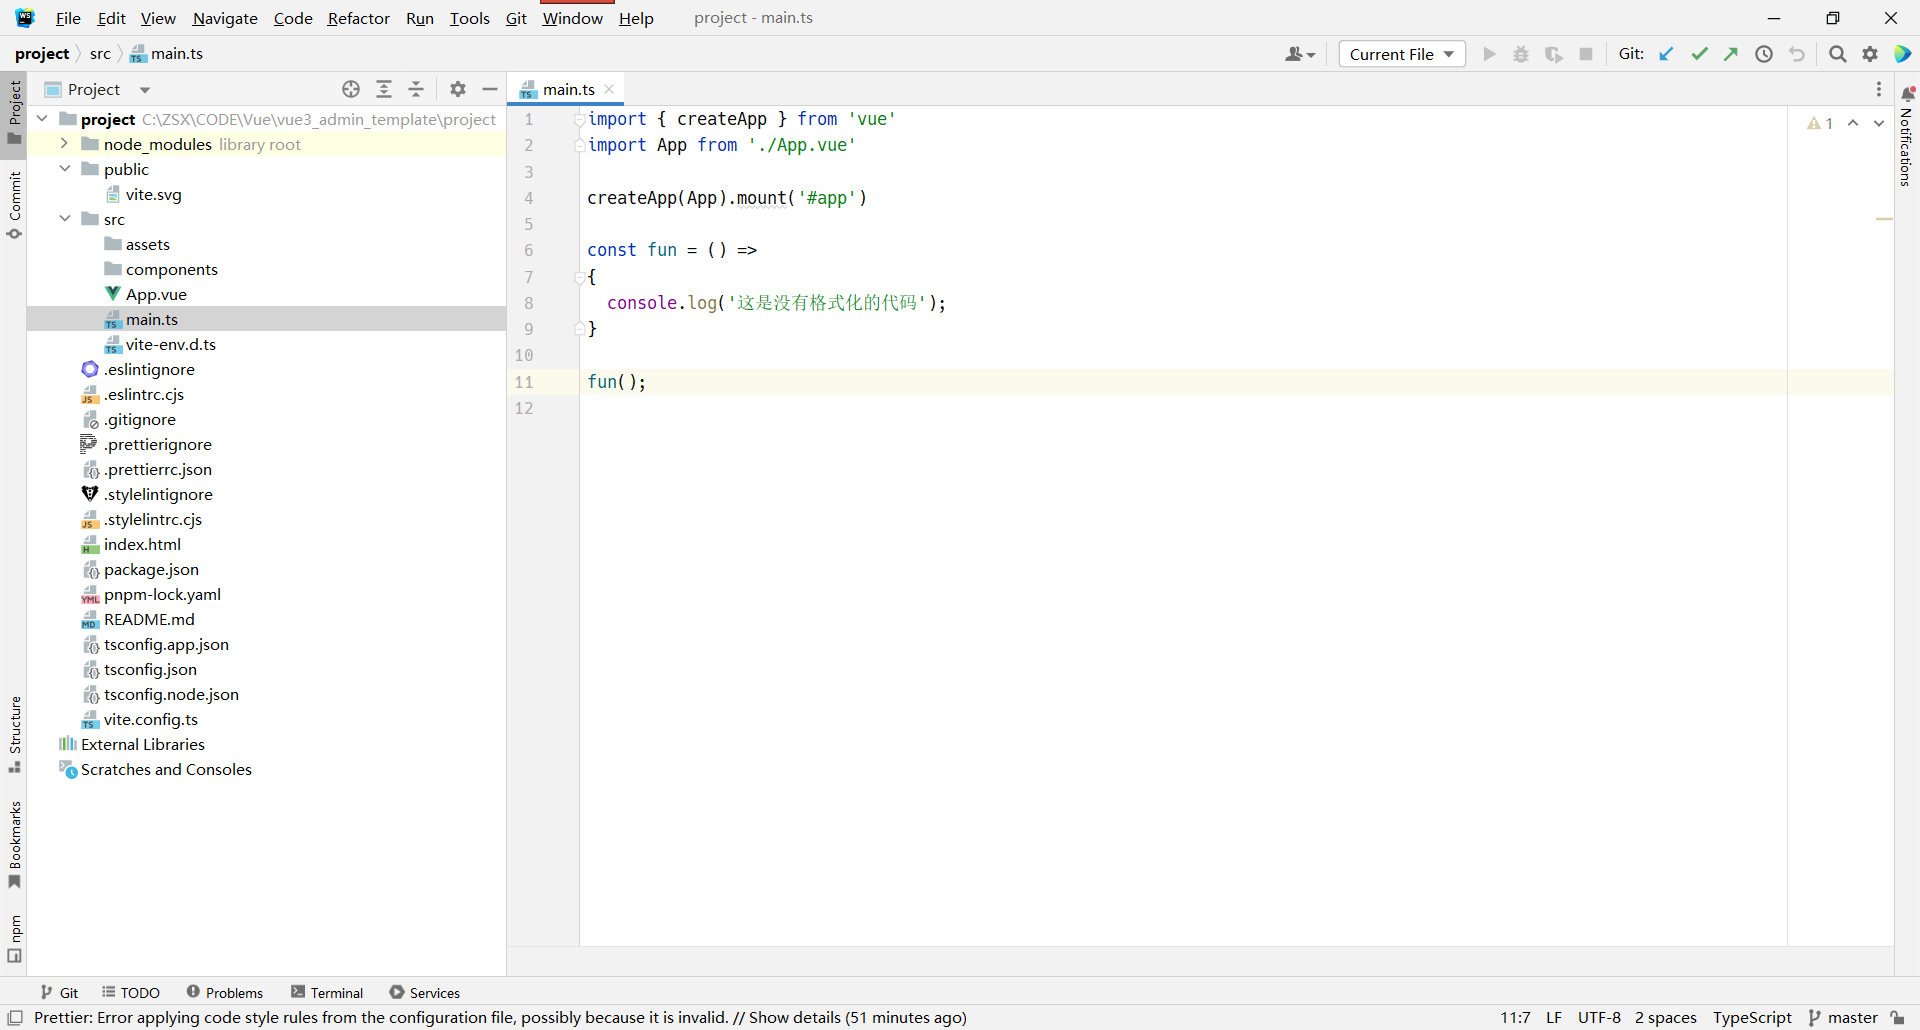Collapse all in Project panel
Viewport: 1920px width, 1030px height.
click(x=416, y=89)
